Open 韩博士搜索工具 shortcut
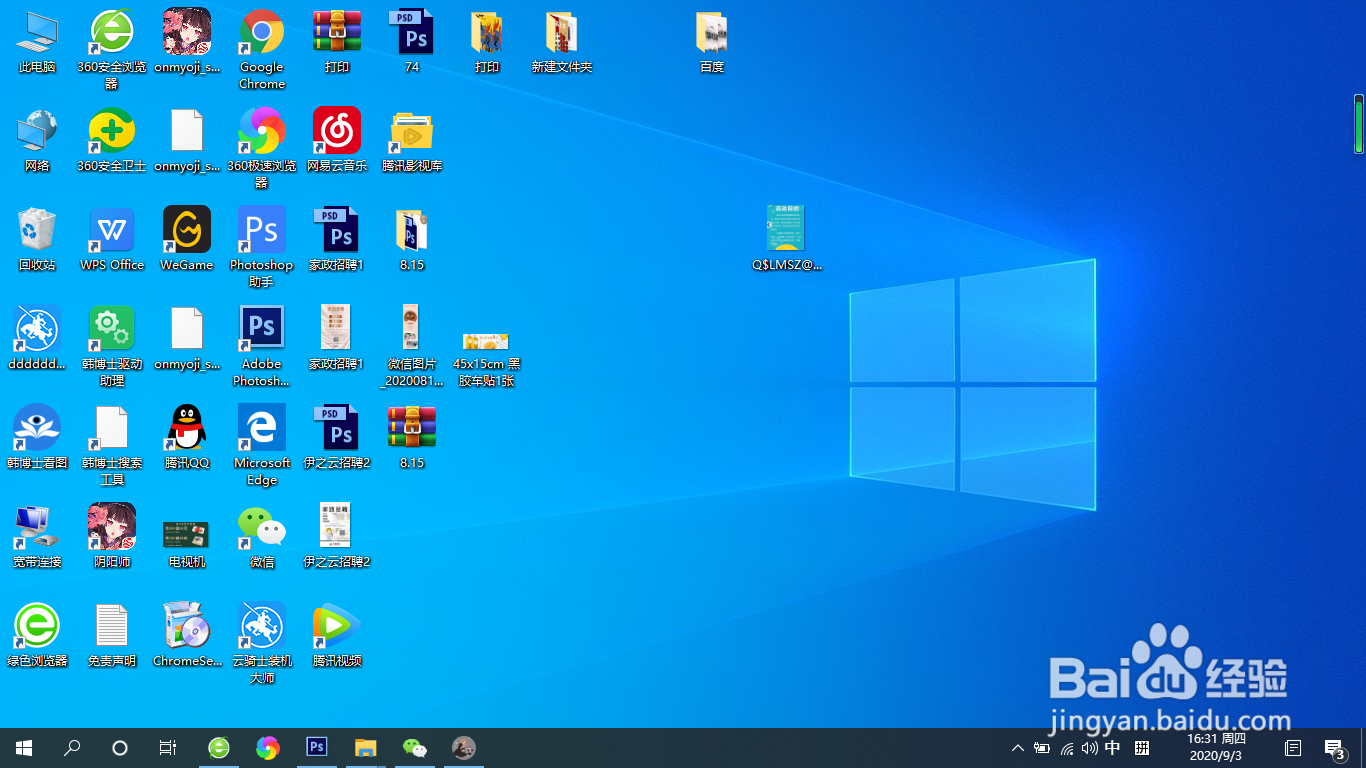This screenshot has height=768, width=1366. pos(112,446)
